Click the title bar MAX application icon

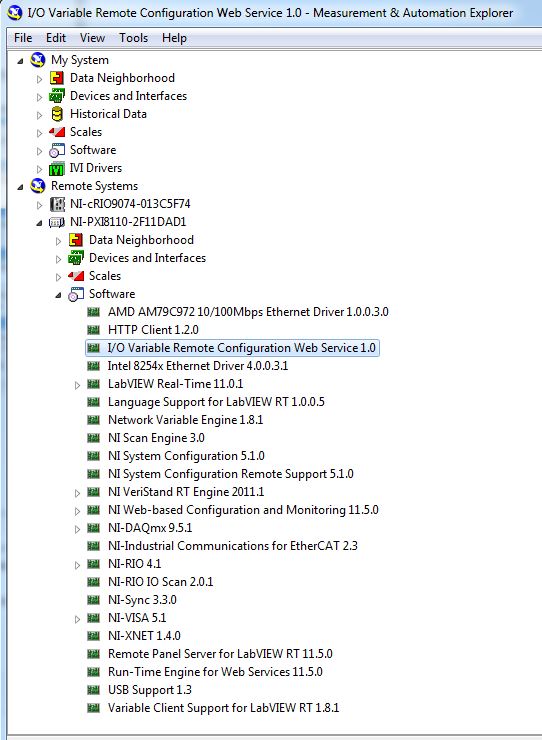[14, 12]
